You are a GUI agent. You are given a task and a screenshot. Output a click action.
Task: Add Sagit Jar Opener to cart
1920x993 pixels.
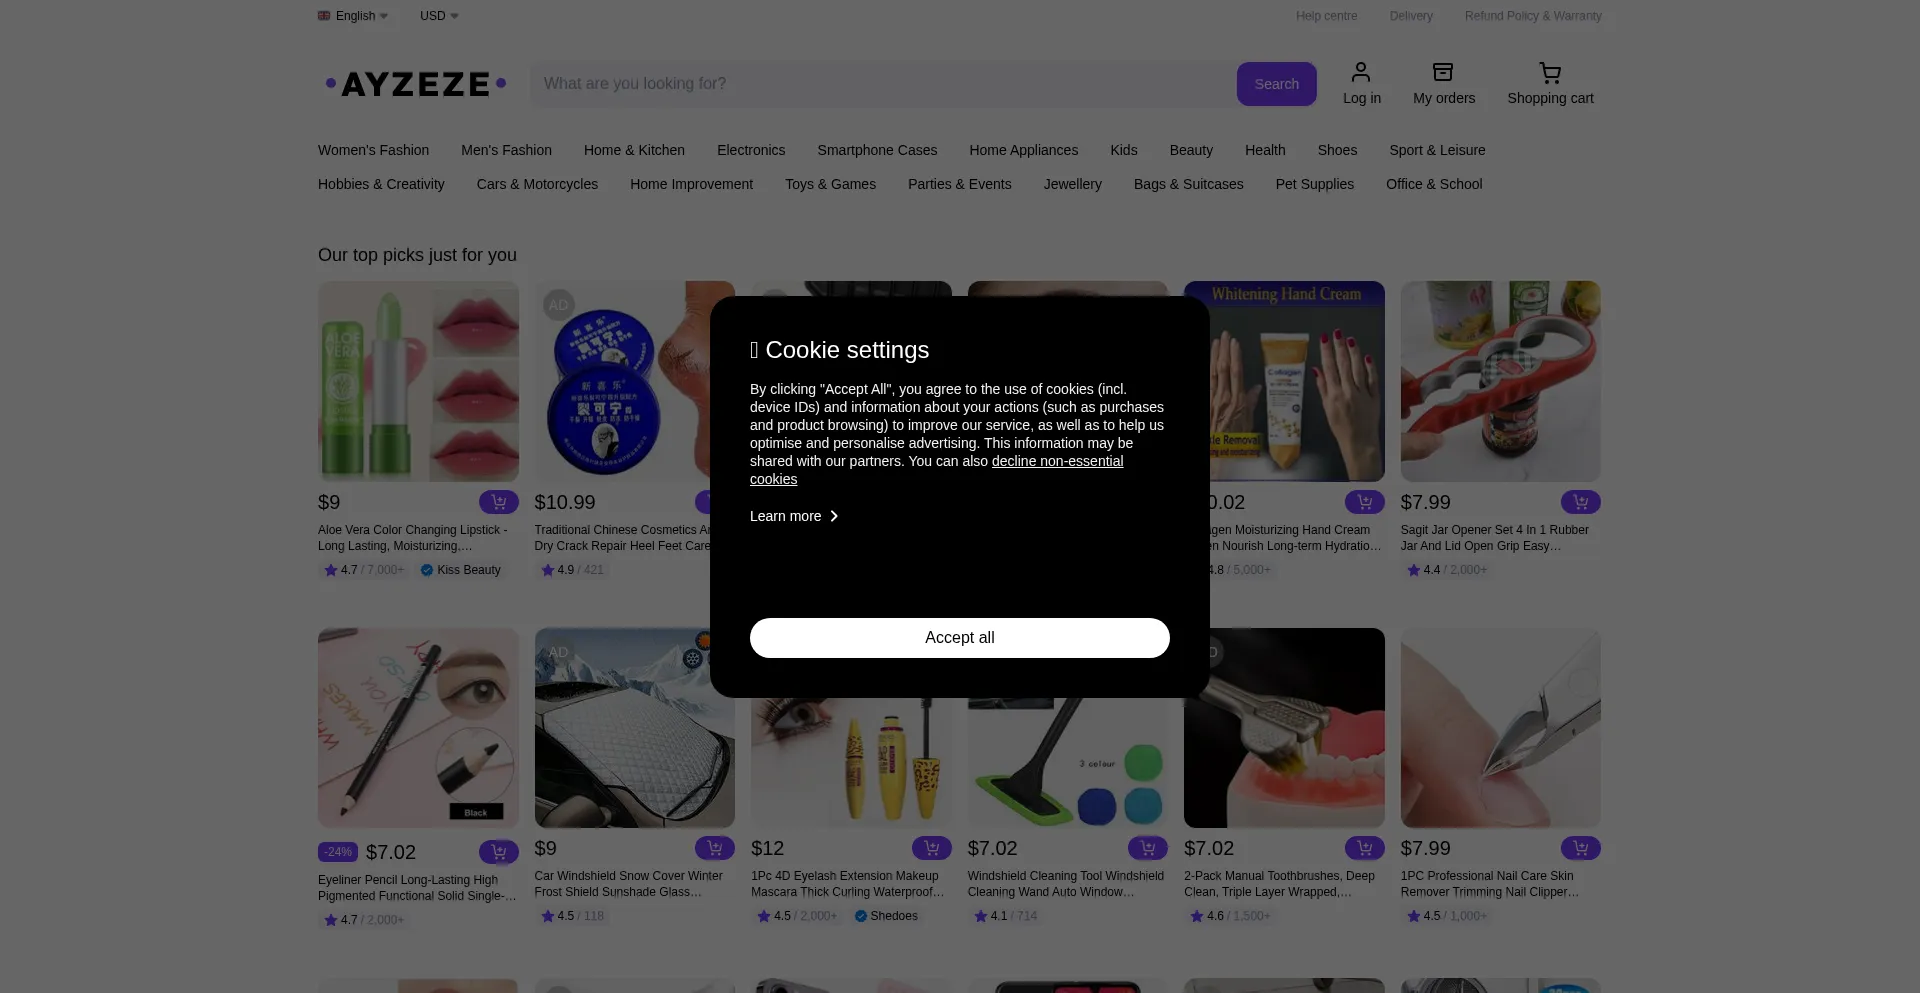(1580, 502)
